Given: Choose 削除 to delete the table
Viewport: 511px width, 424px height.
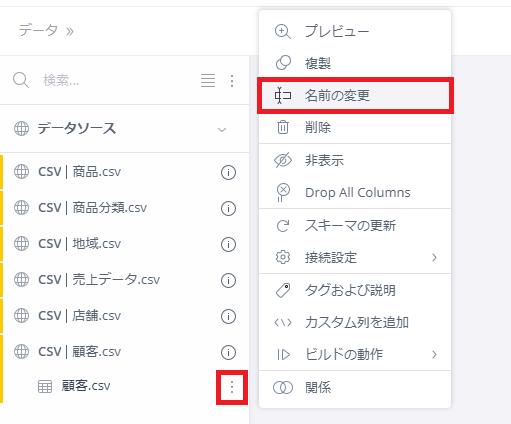Looking at the screenshot, I should 355,128.
